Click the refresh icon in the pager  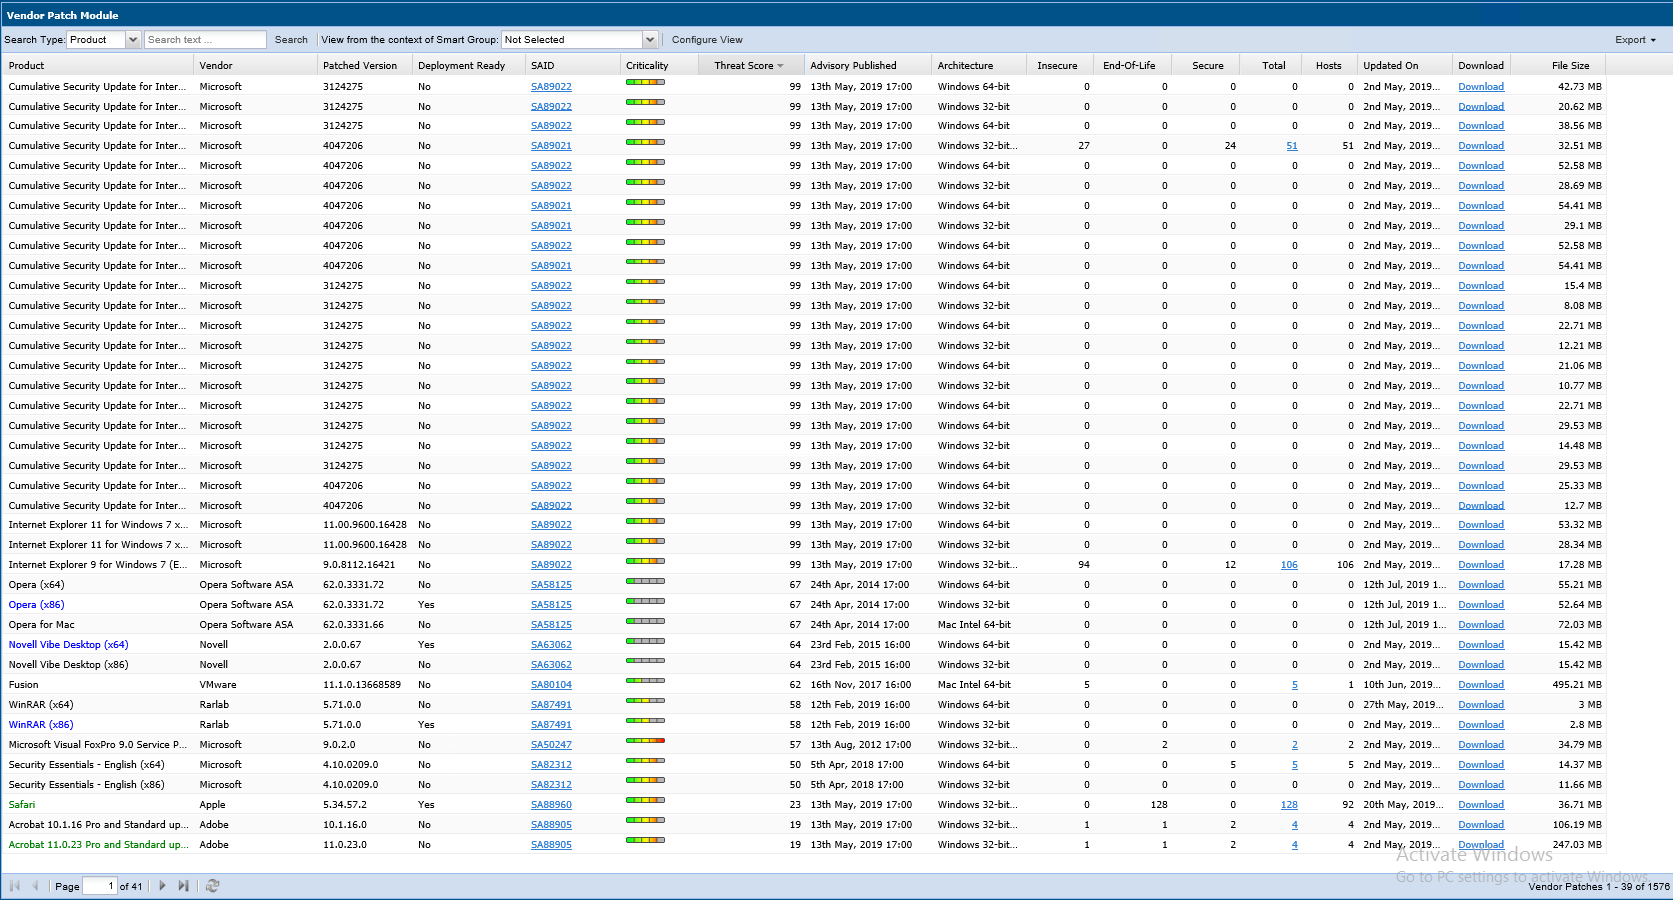click(212, 886)
